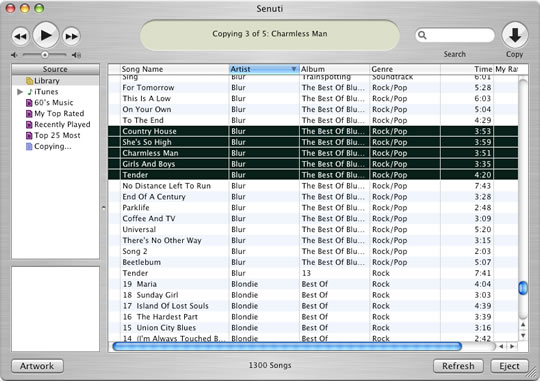Sort by the Time column header
This screenshot has height=381, width=540.
pos(467,69)
